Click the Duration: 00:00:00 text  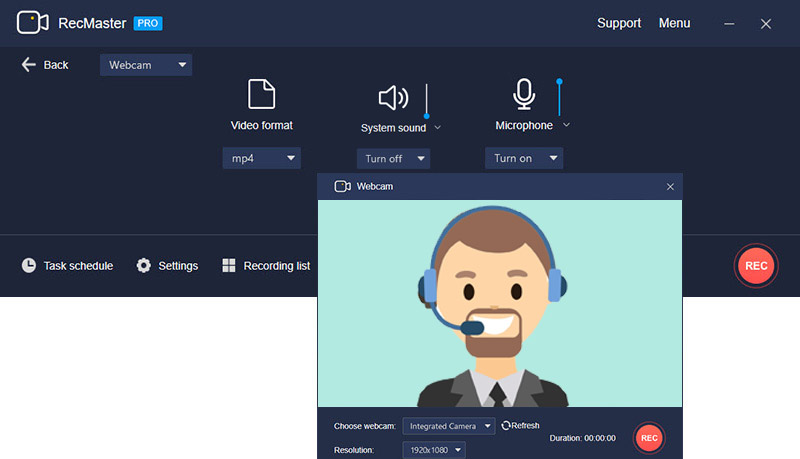tap(583, 438)
